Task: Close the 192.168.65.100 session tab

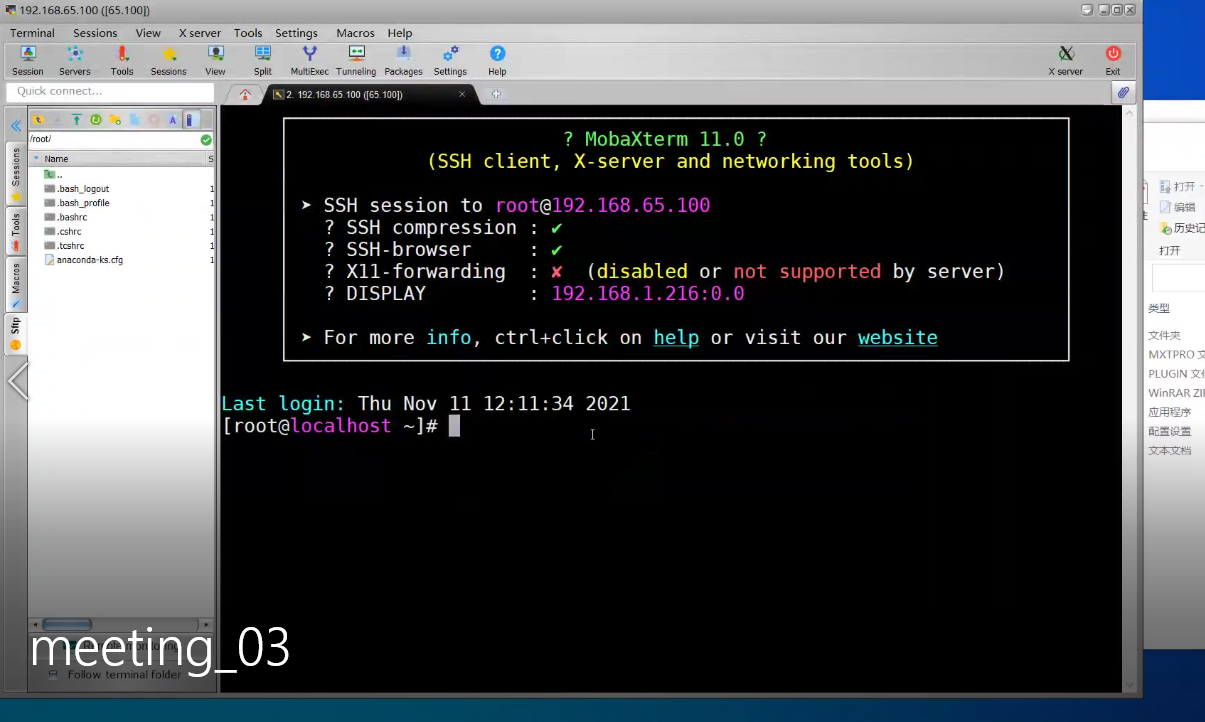Action: [462, 94]
